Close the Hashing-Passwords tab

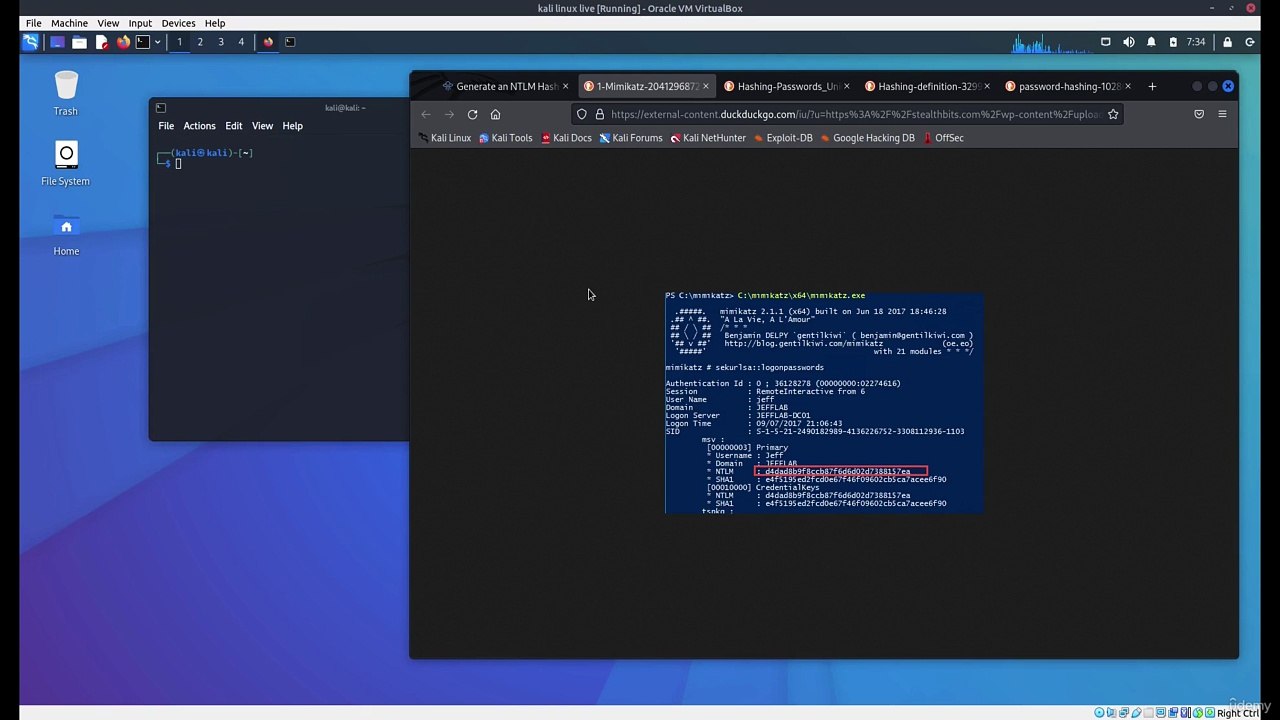846,86
